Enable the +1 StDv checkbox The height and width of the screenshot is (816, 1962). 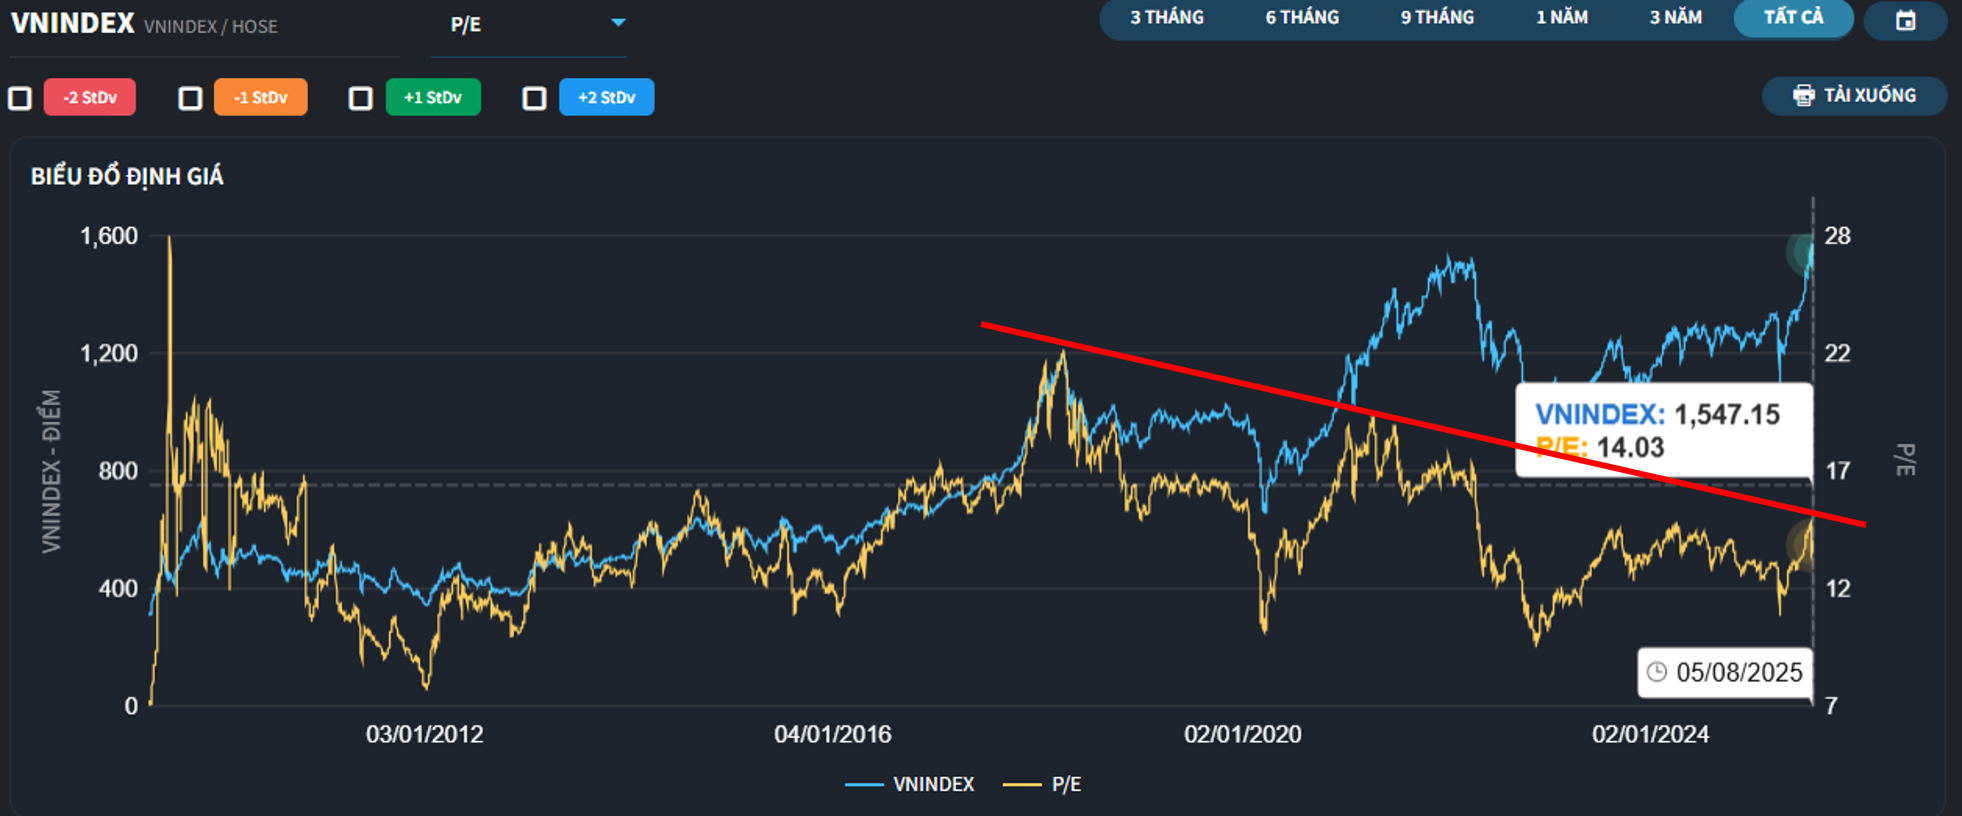coord(361,98)
